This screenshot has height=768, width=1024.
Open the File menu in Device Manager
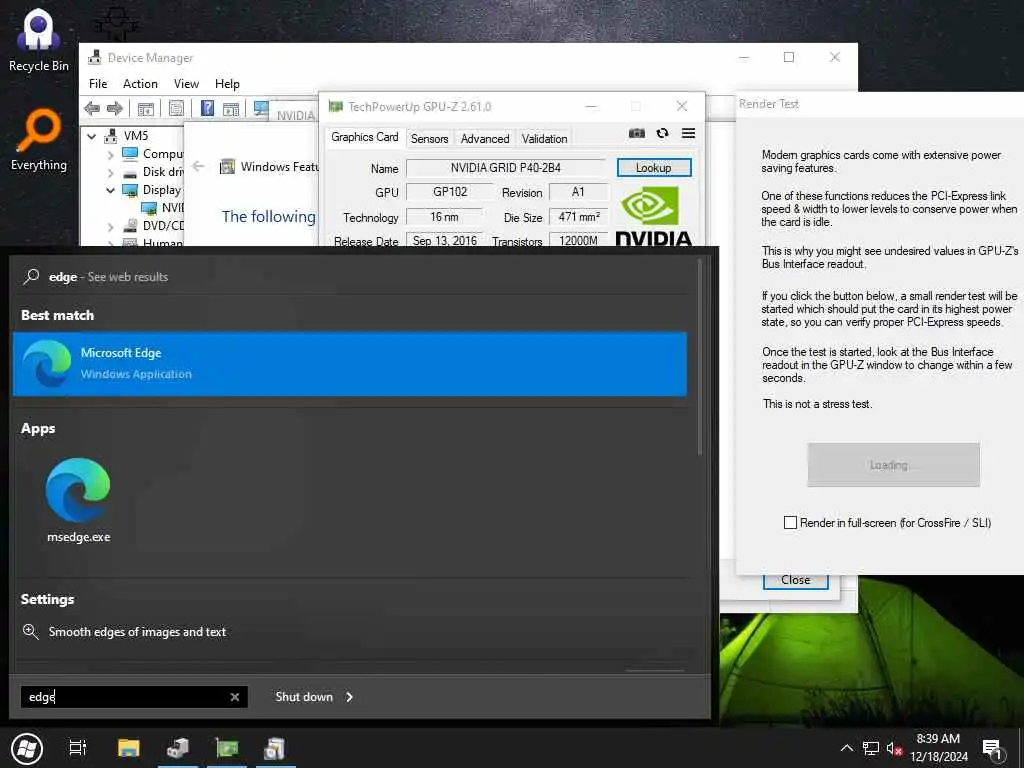point(98,84)
